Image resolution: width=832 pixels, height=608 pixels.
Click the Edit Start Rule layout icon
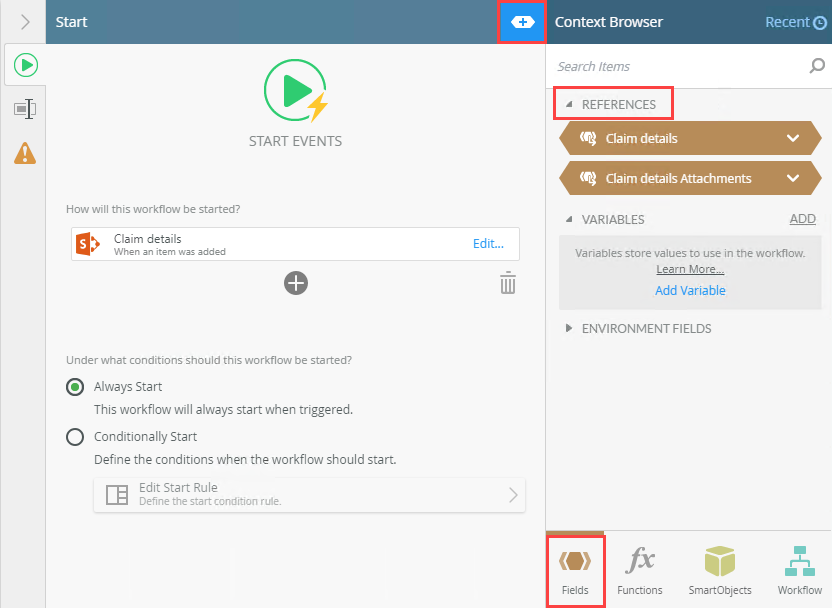[x=117, y=495]
